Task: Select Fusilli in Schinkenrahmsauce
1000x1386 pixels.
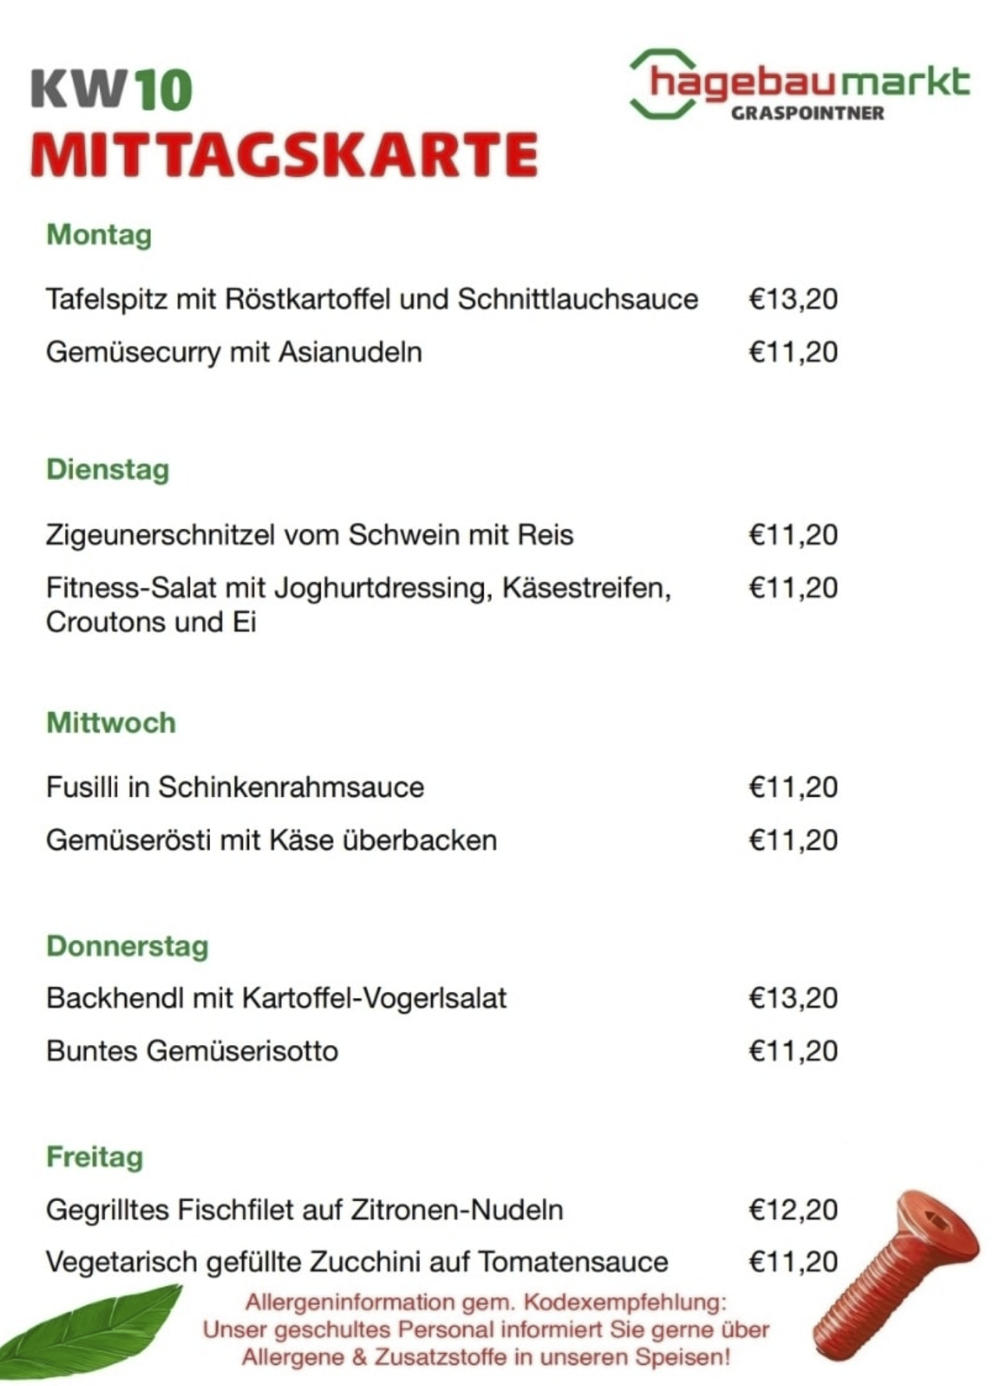Action: pos(235,787)
